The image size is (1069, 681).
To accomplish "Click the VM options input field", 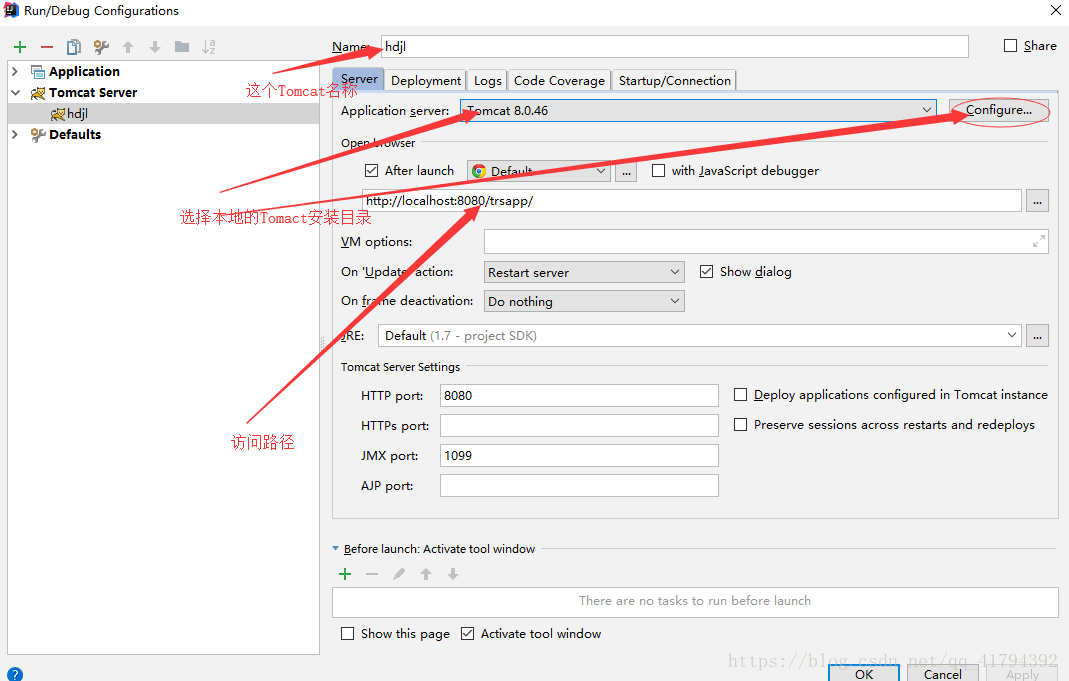I will [766, 241].
